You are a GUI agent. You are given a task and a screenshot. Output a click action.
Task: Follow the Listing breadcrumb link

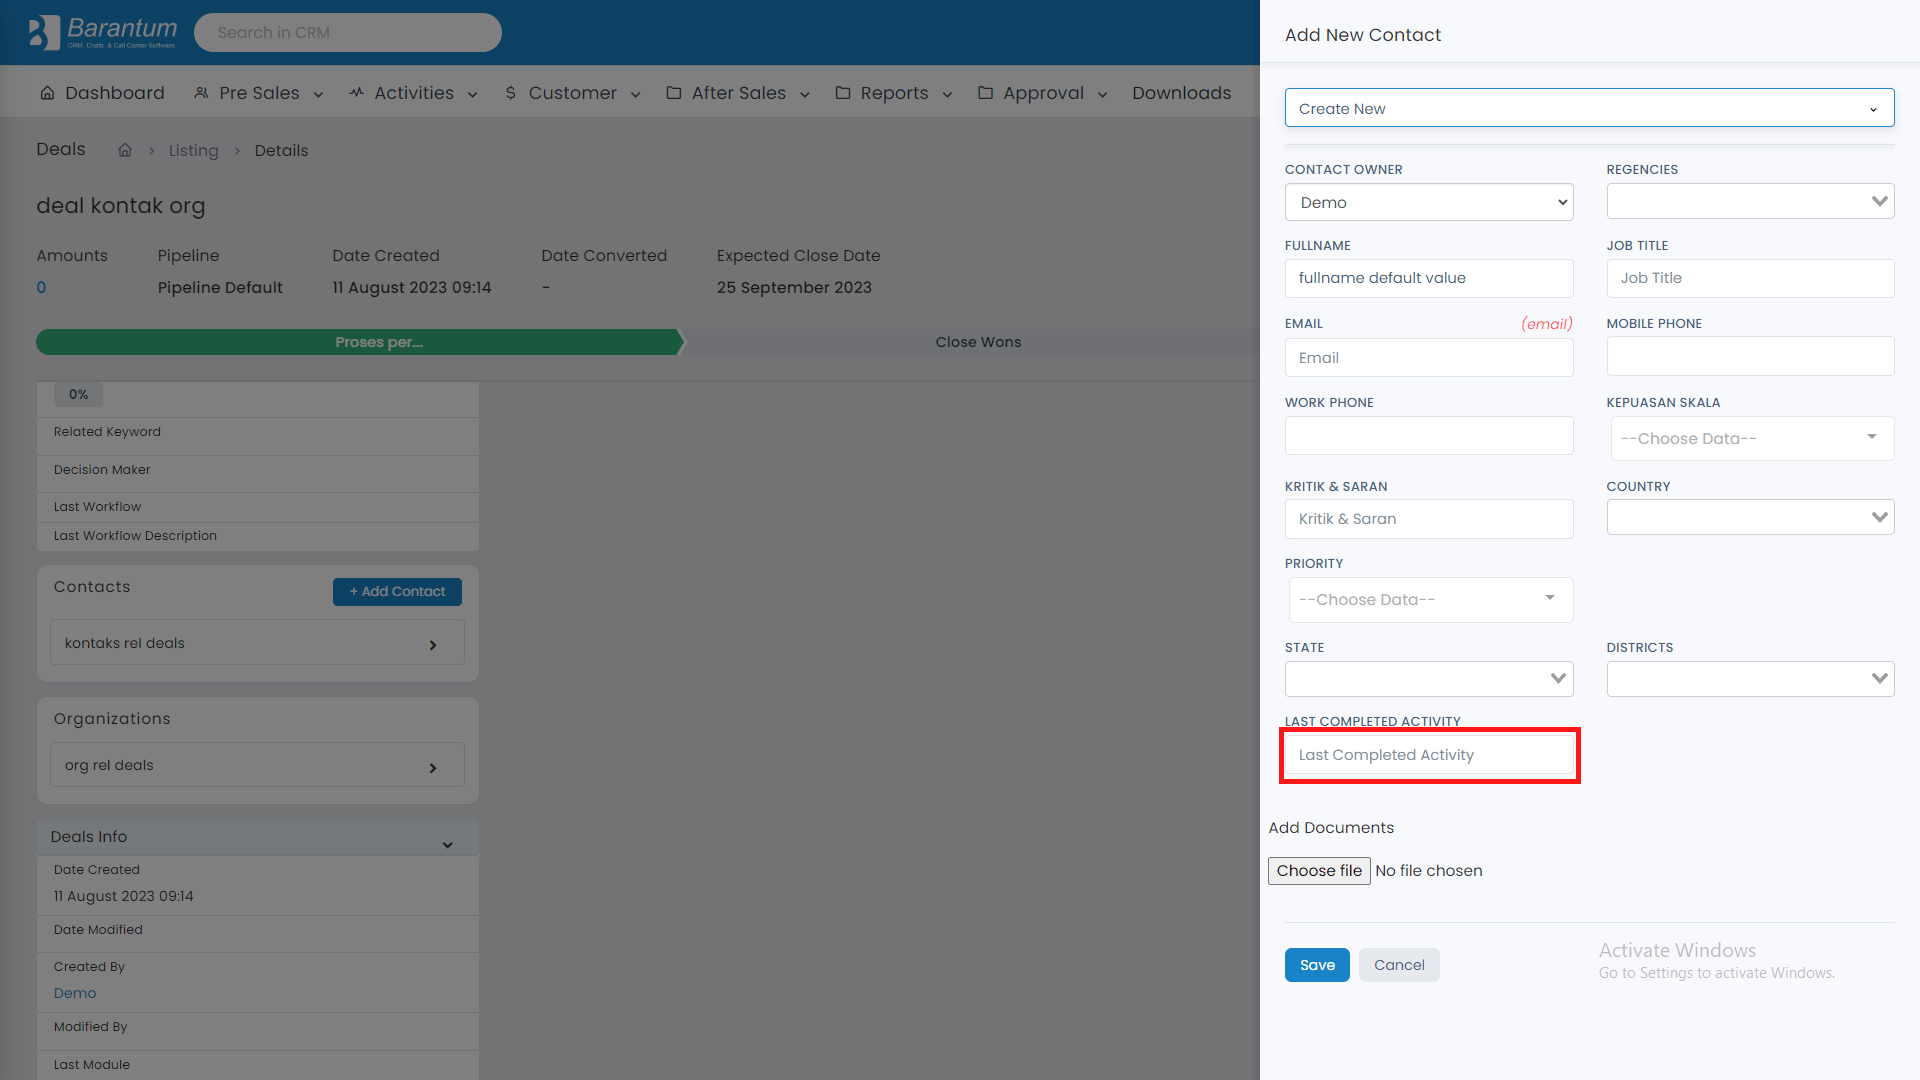193,150
